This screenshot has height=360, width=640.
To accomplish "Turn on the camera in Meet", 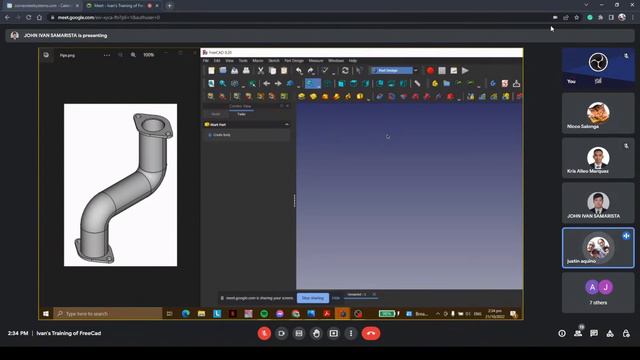I will coord(281,333).
